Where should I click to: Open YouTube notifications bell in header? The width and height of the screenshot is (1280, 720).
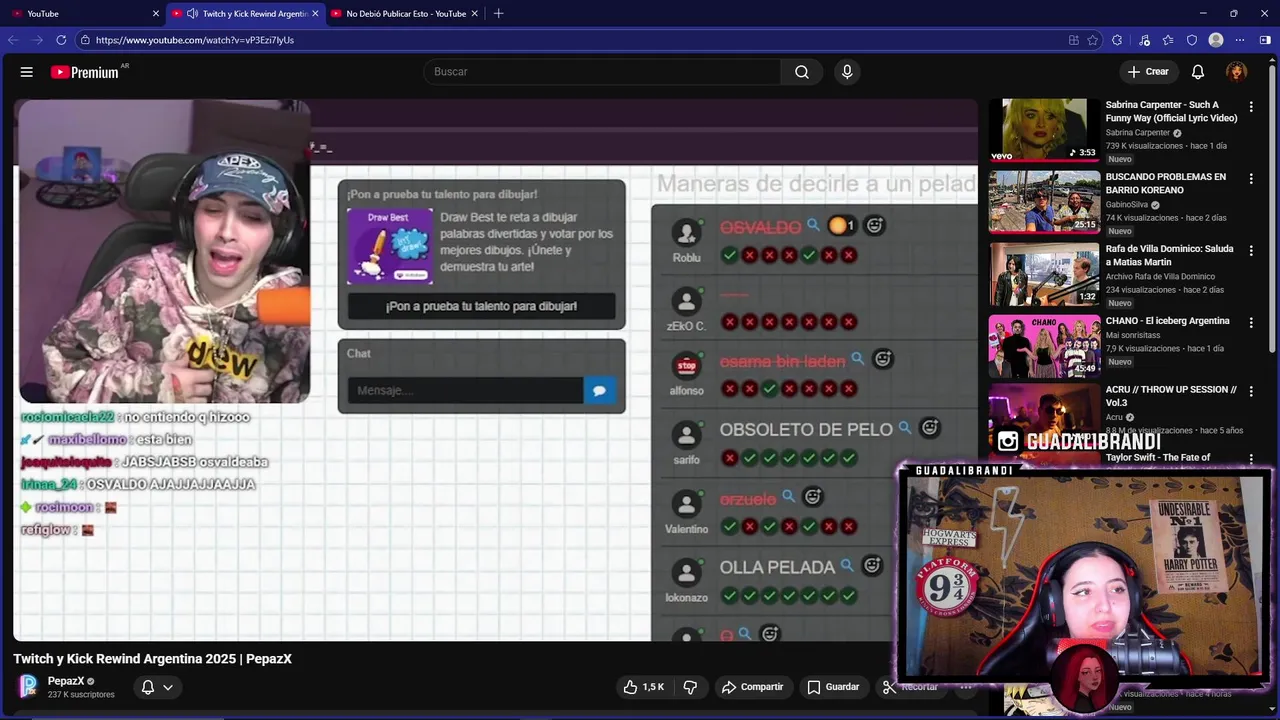tap(1198, 72)
